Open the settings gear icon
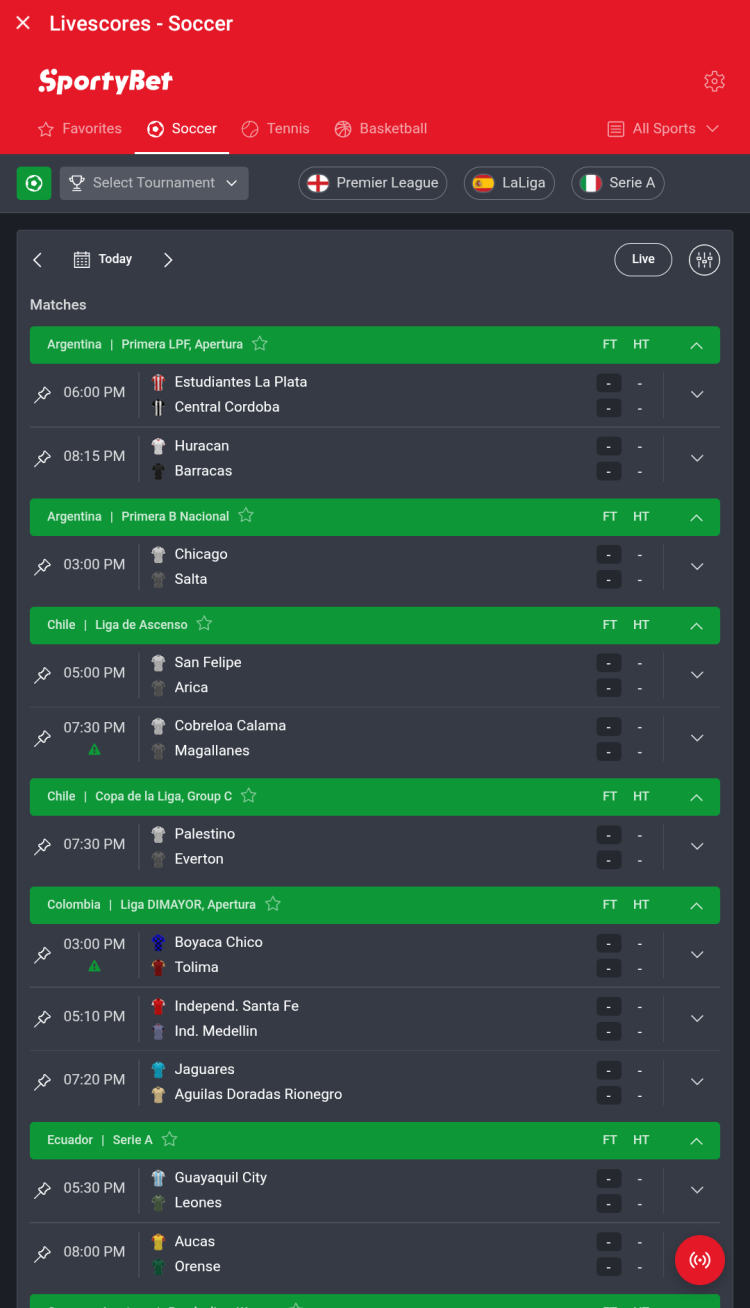 [714, 82]
